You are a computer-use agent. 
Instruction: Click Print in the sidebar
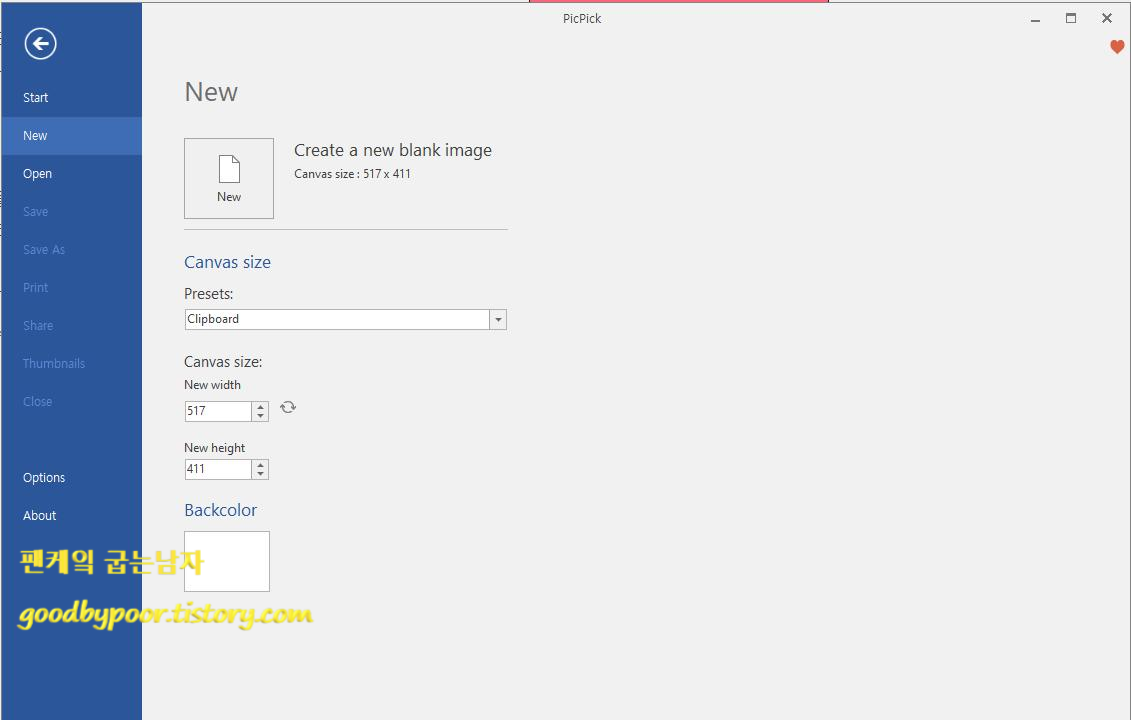[x=71, y=288]
